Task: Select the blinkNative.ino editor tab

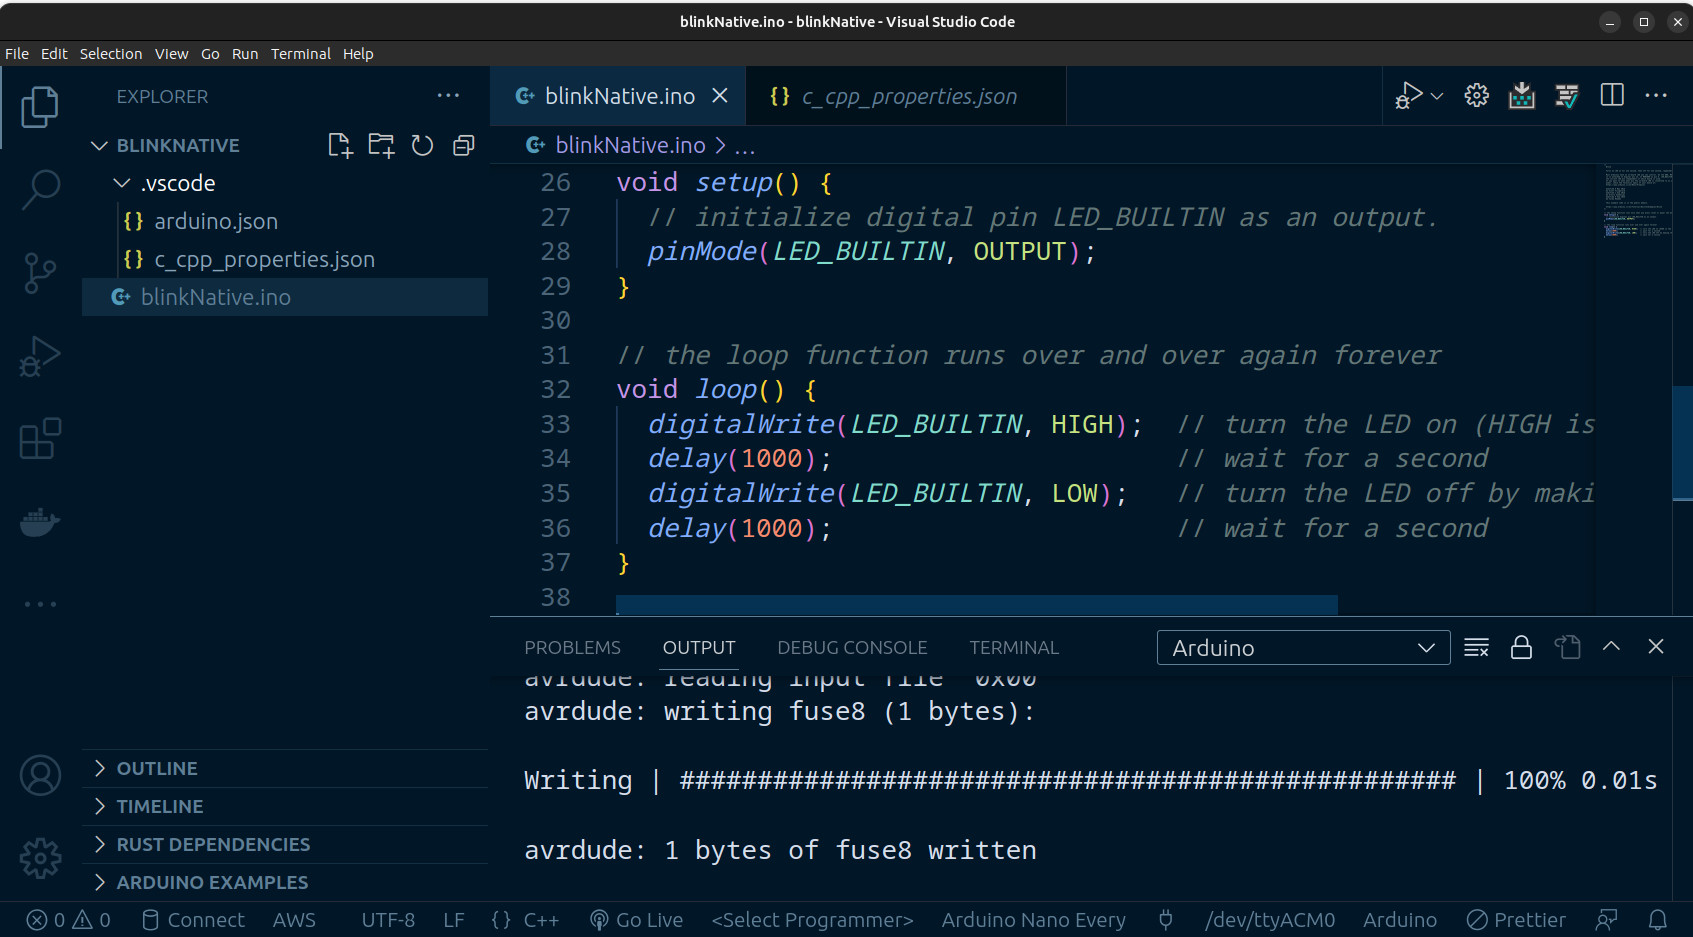Action: (618, 96)
